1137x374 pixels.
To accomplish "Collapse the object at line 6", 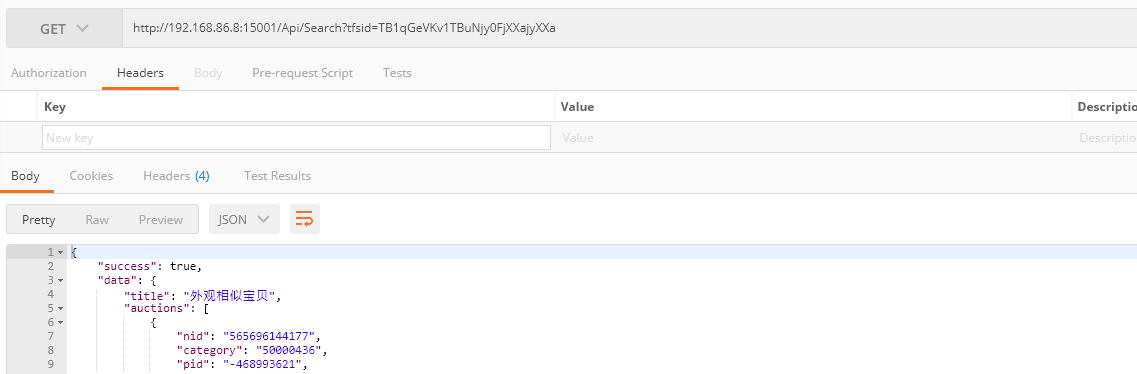I will pos(61,322).
